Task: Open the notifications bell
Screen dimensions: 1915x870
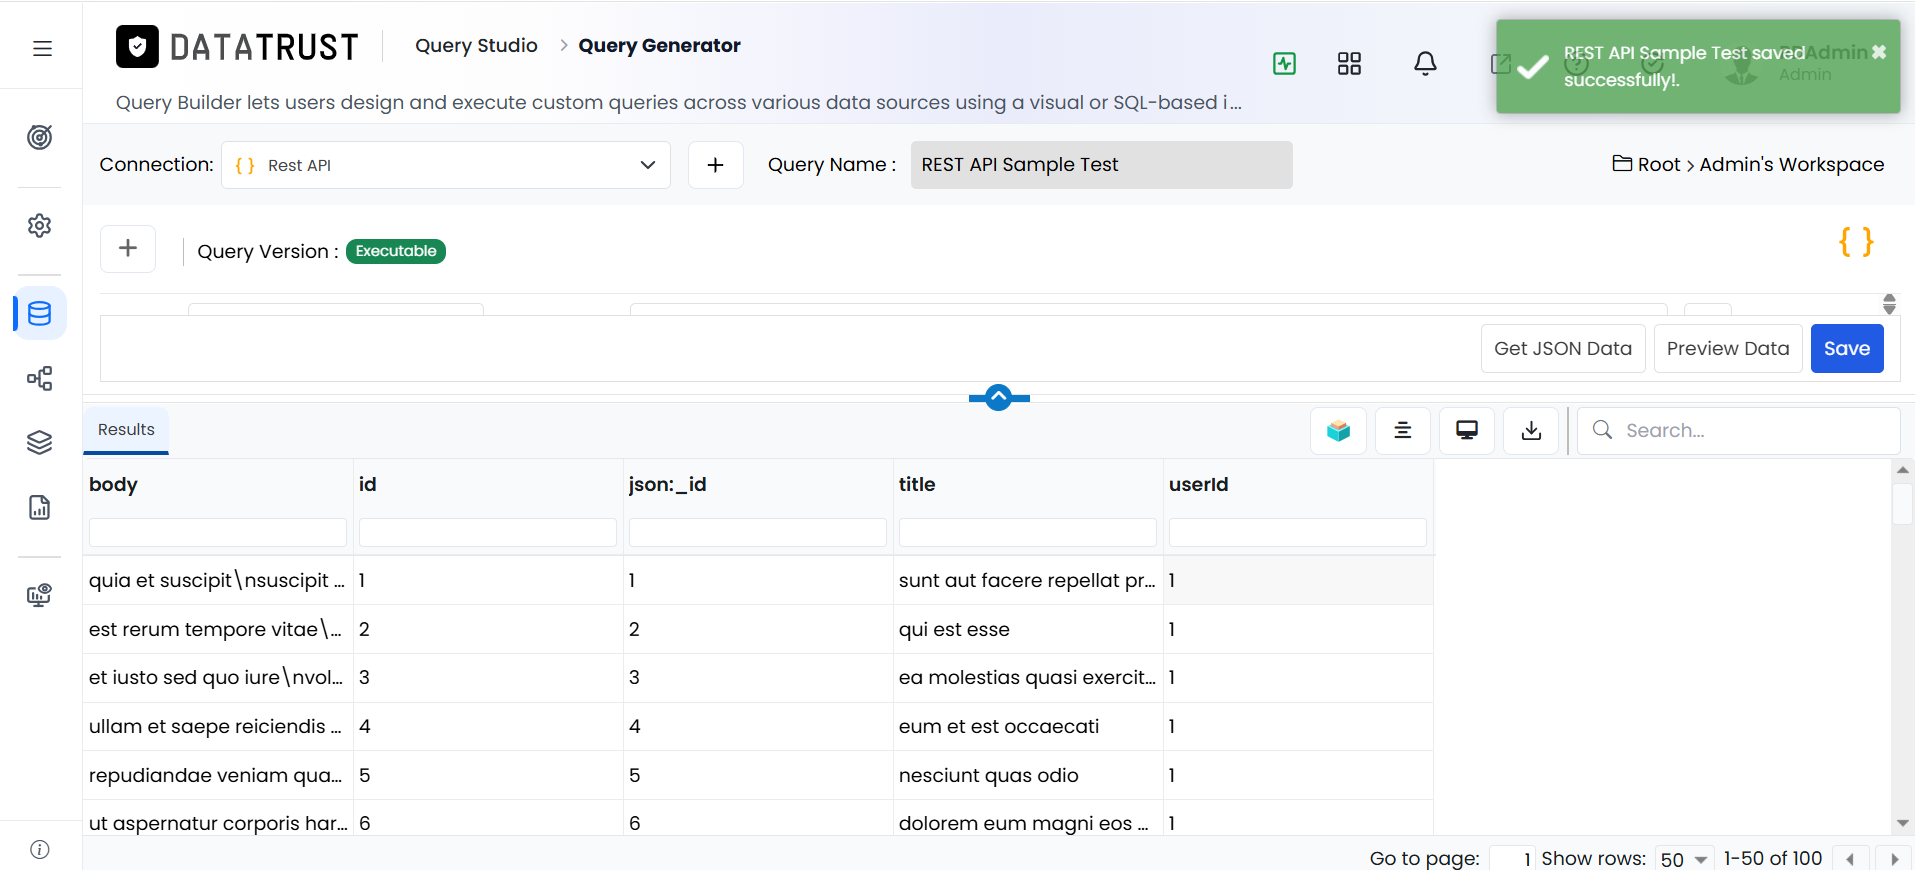Action: pos(1425,64)
